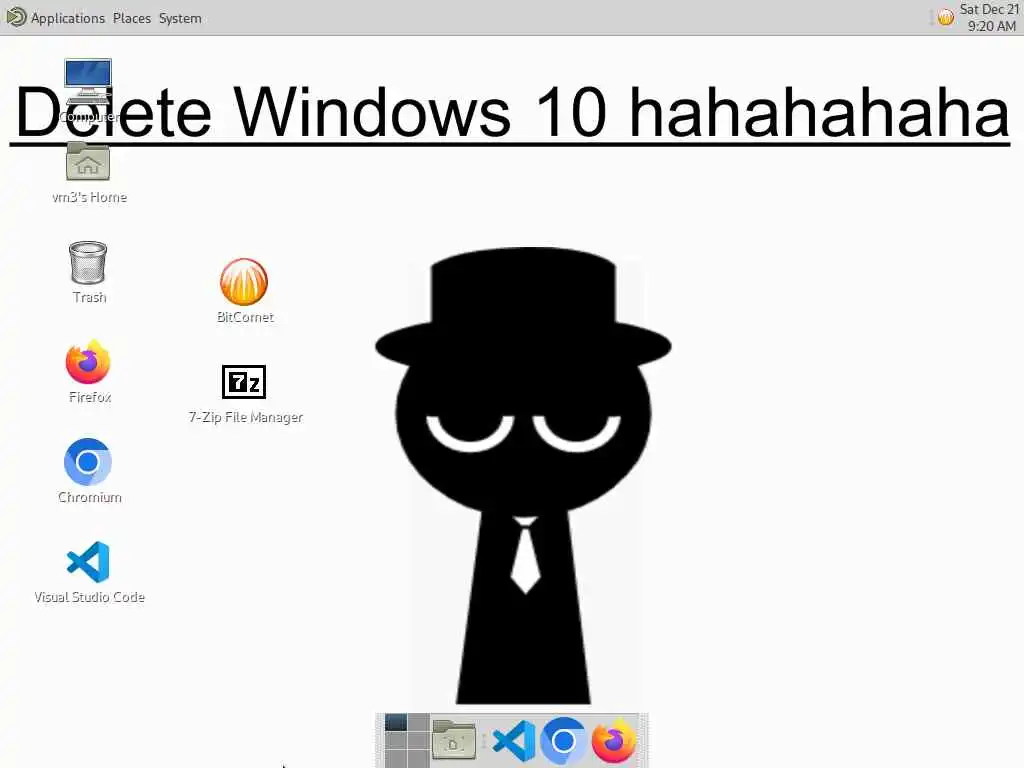This screenshot has width=1024, height=768.
Task: Launch Chromium from the desktop
Action: [x=88, y=462]
